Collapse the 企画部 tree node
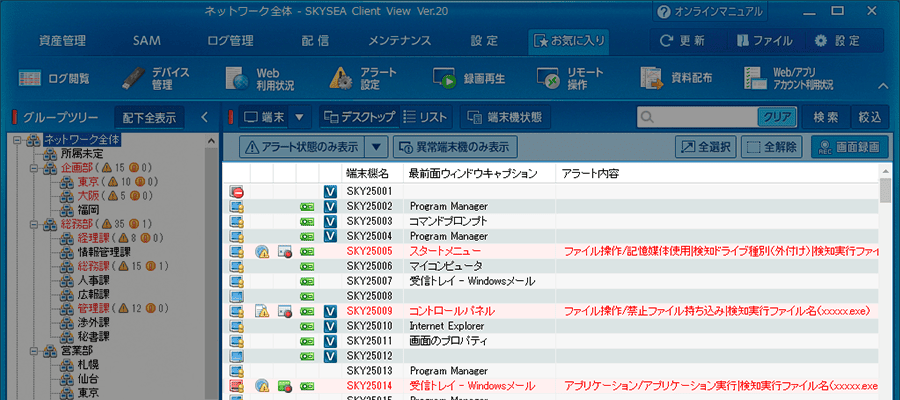Screen dimensions: 900x400 coord(32,168)
